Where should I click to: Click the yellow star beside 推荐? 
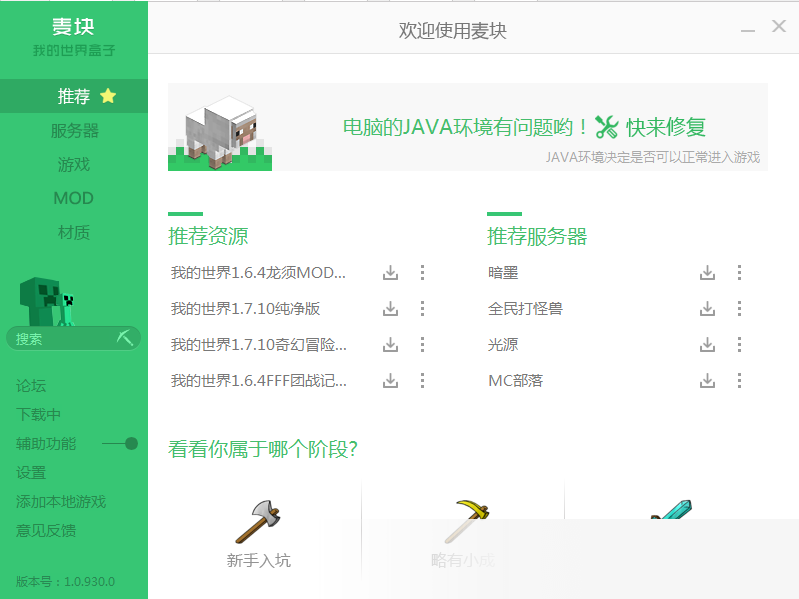pos(108,96)
